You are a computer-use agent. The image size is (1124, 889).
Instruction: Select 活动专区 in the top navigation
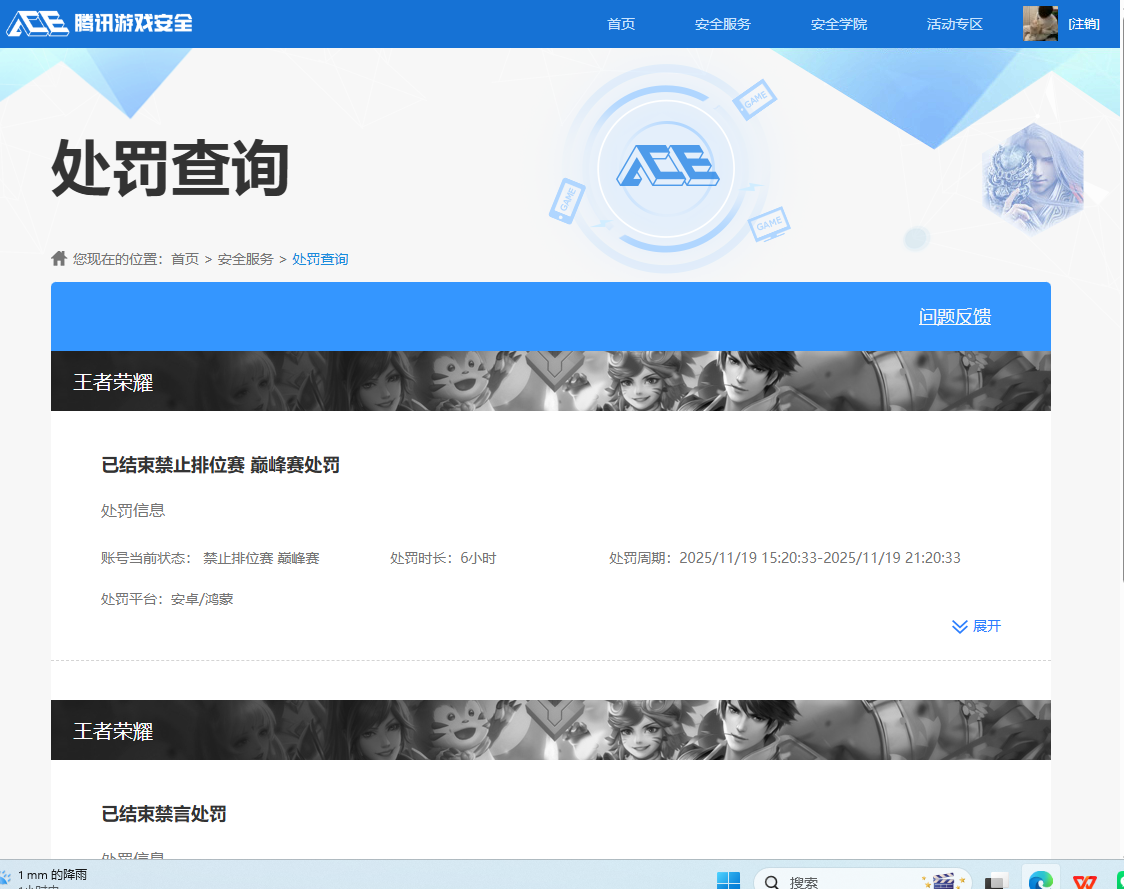click(x=954, y=24)
